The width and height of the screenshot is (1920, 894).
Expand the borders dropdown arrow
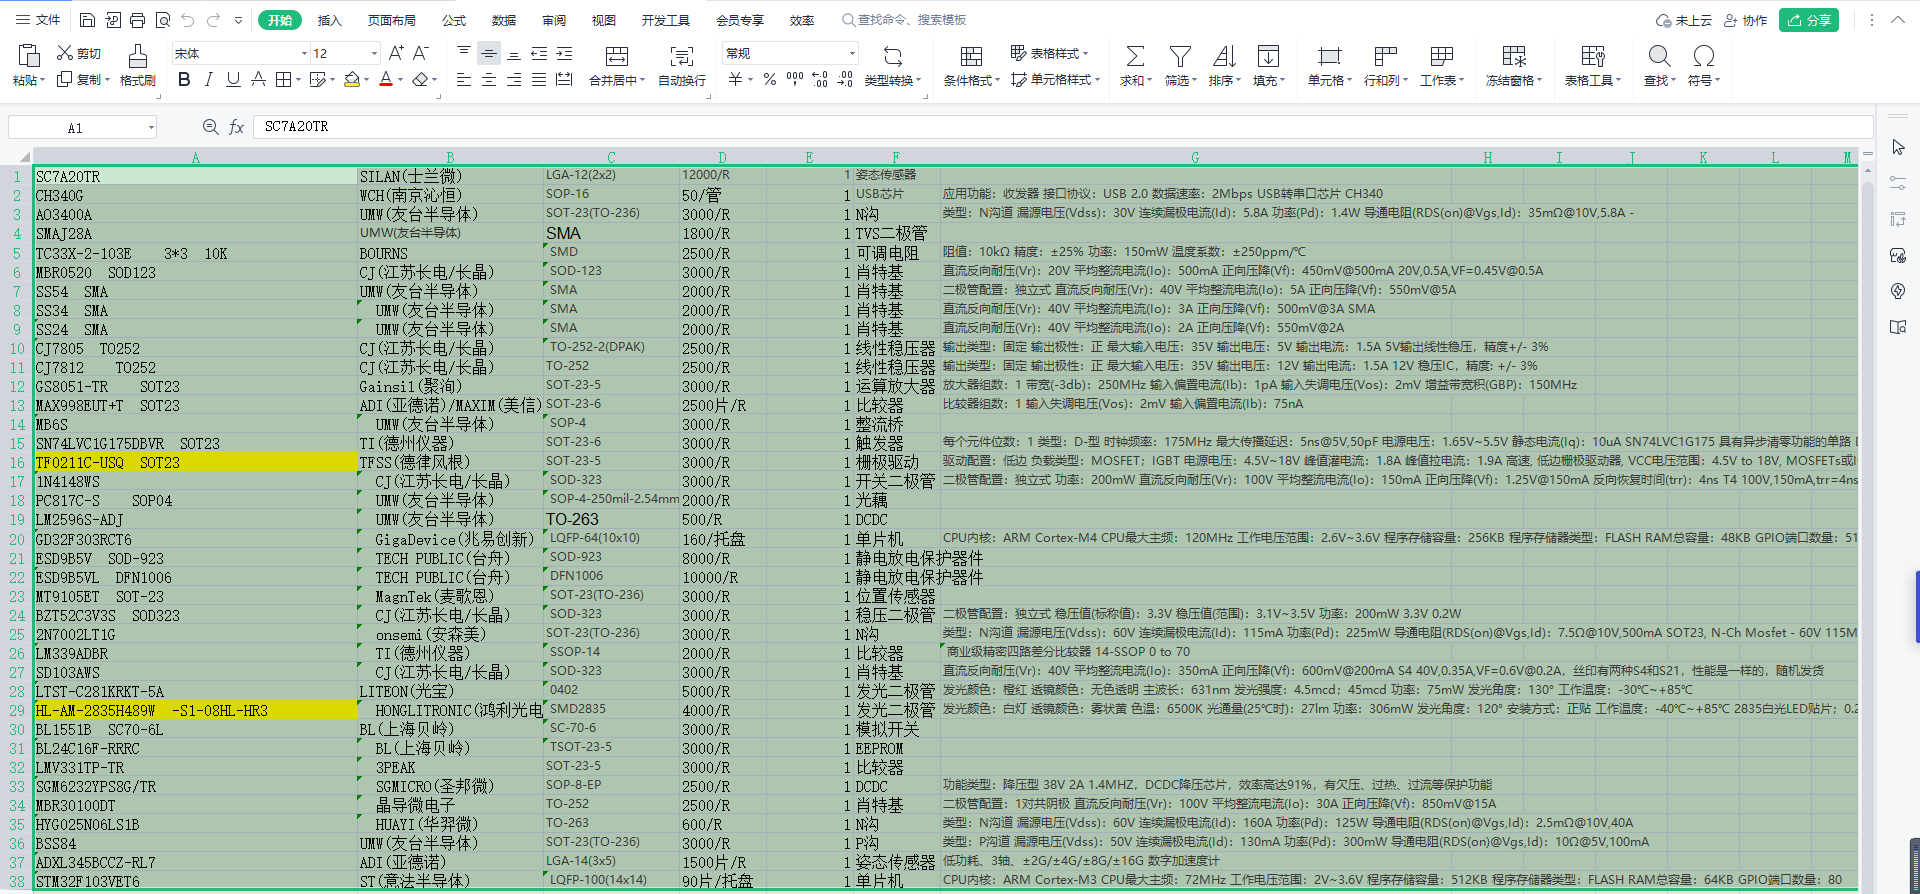pyautogui.click(x=299, y=79)
